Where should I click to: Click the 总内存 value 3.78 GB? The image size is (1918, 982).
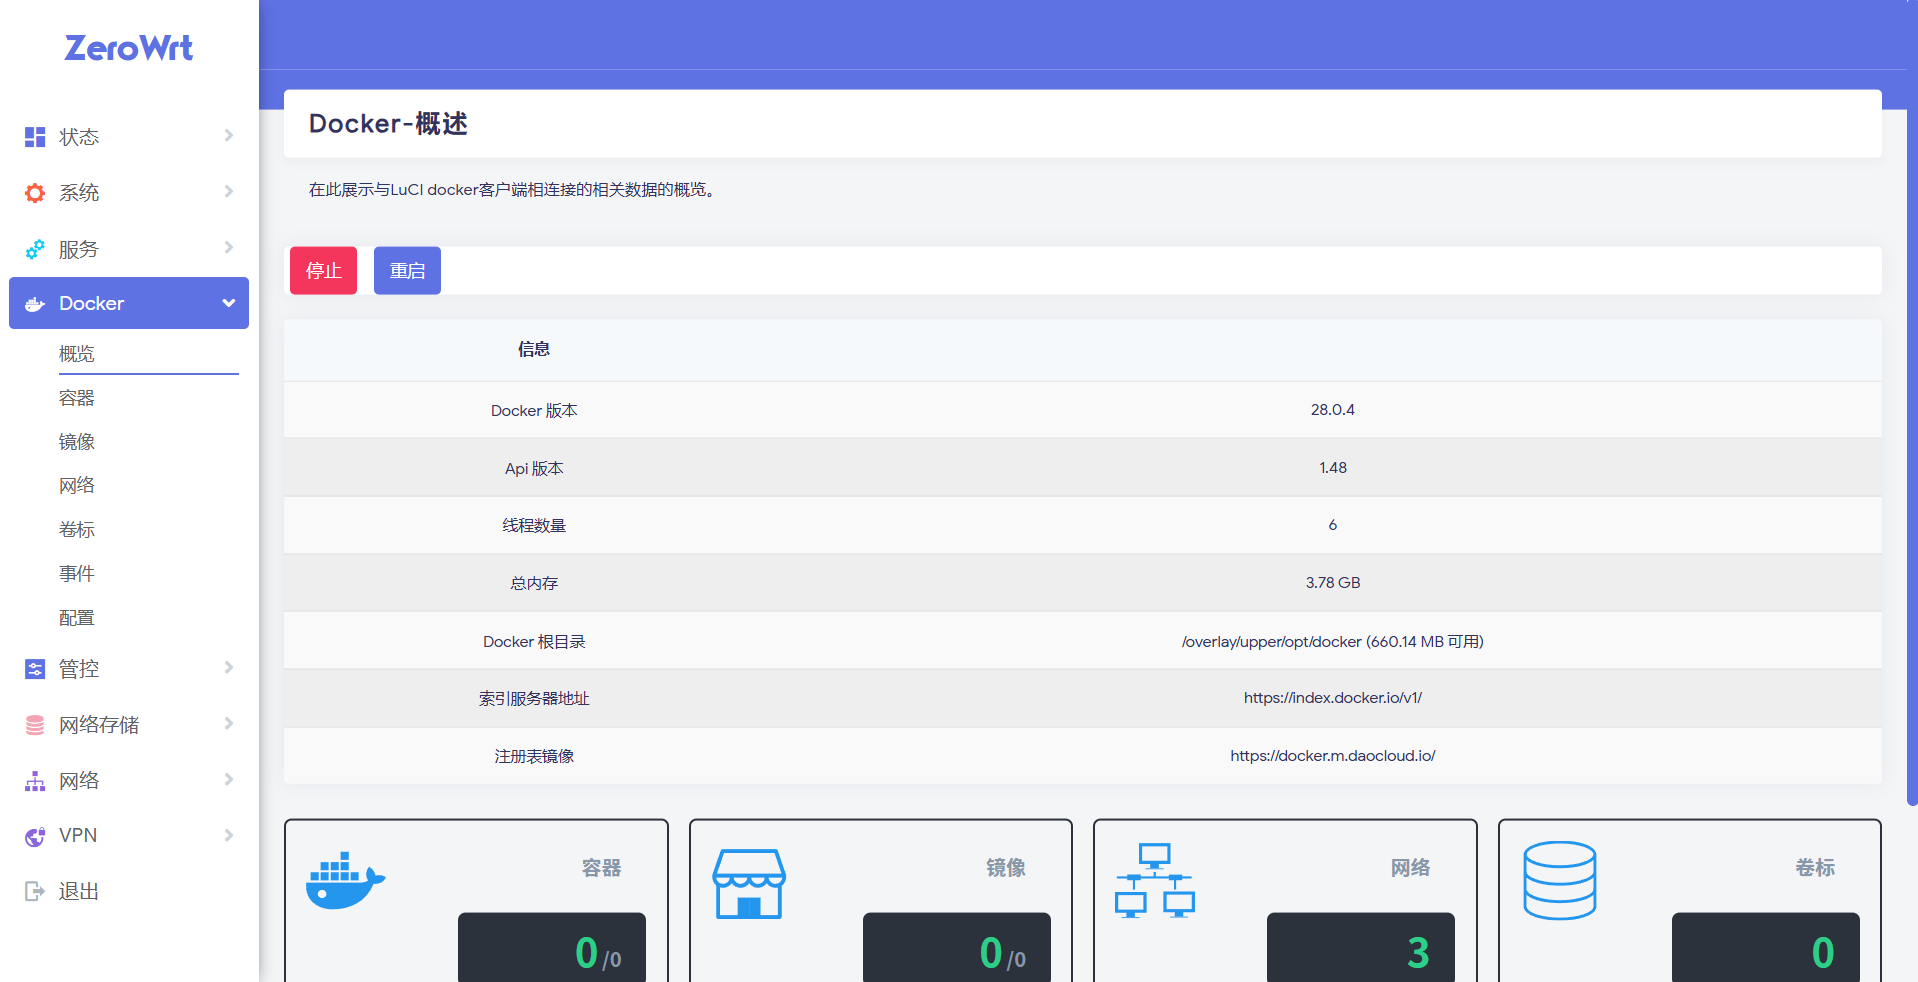point(1333,583)
